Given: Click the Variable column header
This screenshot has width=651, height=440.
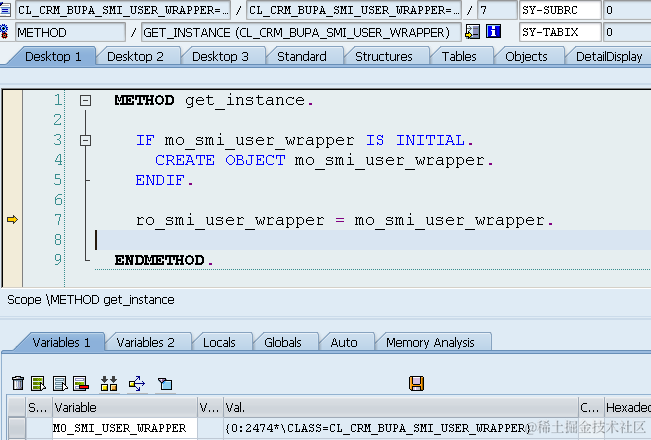Looking at the screenshot, I should pos(125,408).
